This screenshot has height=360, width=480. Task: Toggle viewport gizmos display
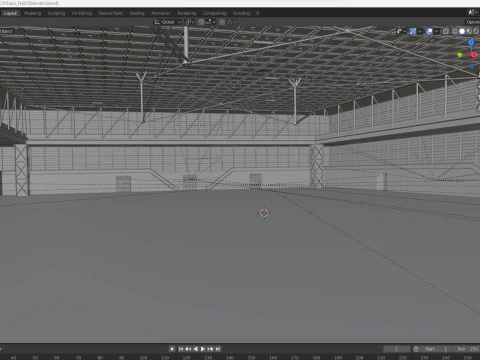[413, 31]
